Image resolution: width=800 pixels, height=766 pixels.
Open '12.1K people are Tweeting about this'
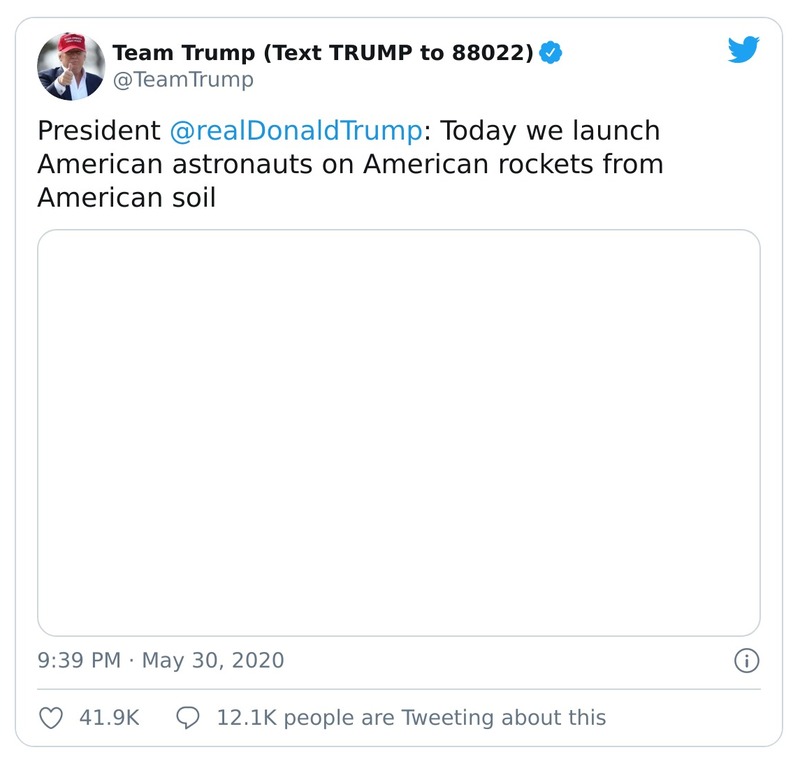(x=412, y=717)
